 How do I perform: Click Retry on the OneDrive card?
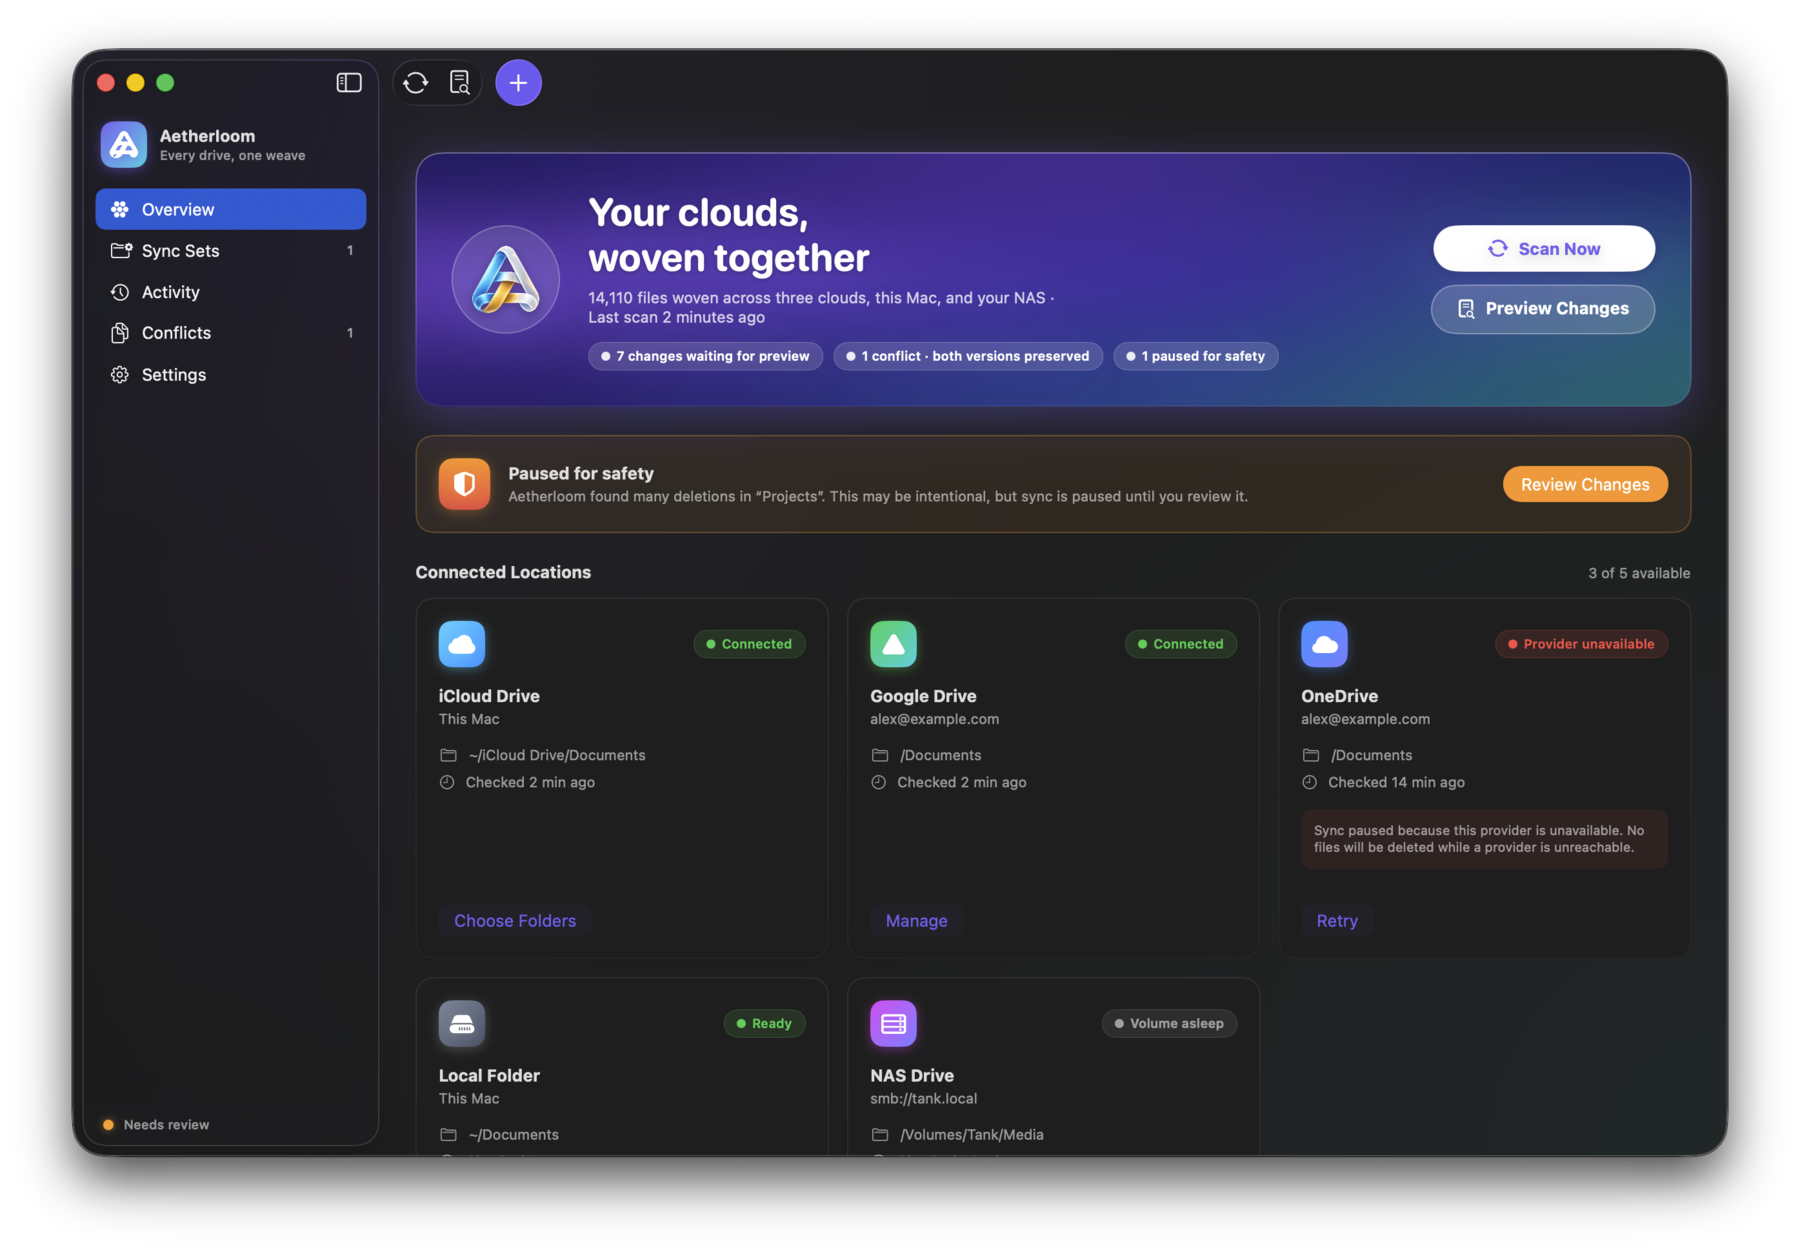click(x=1337, y=920)
